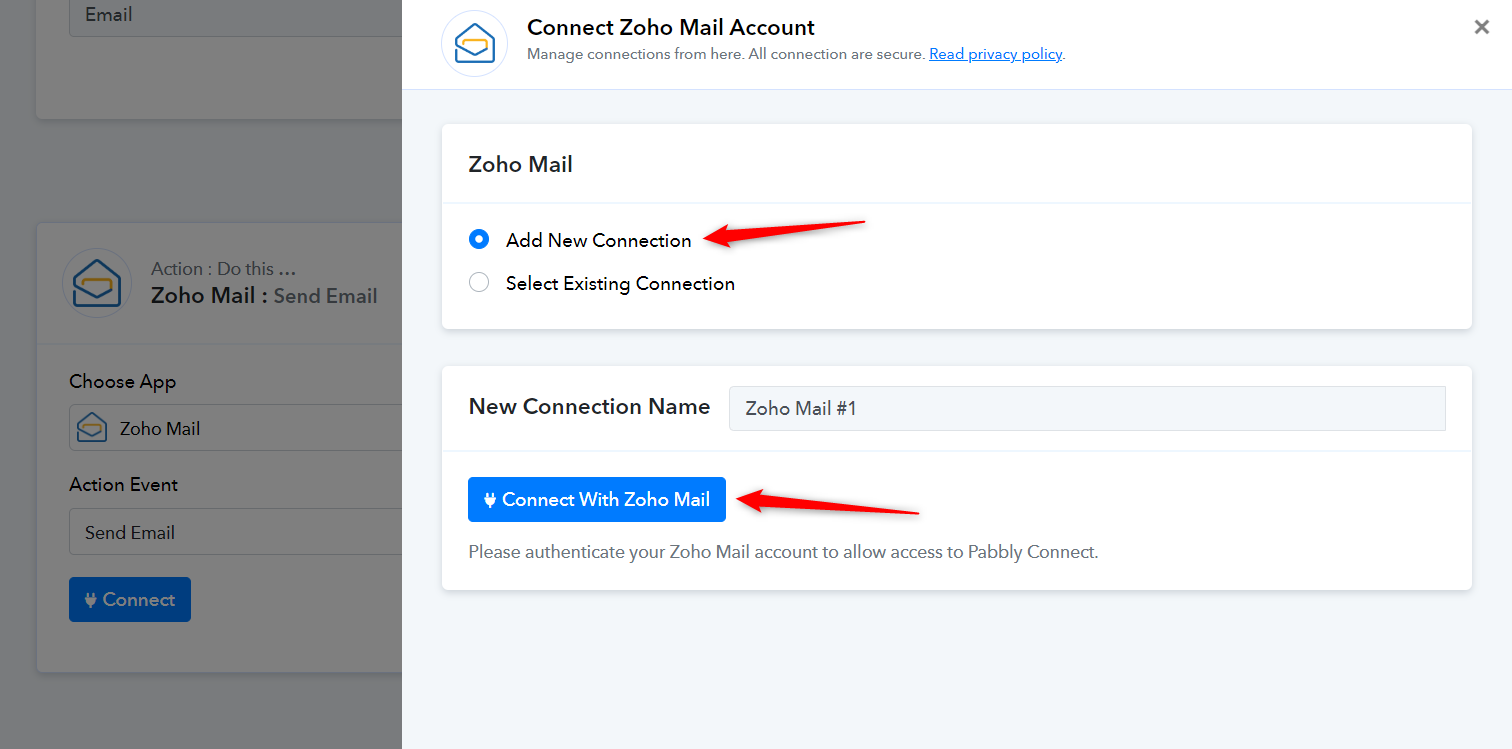Click the blue Connect button on the left
Screen dimensions: 1512x749
pyautogui.click(x=130, y=599)
